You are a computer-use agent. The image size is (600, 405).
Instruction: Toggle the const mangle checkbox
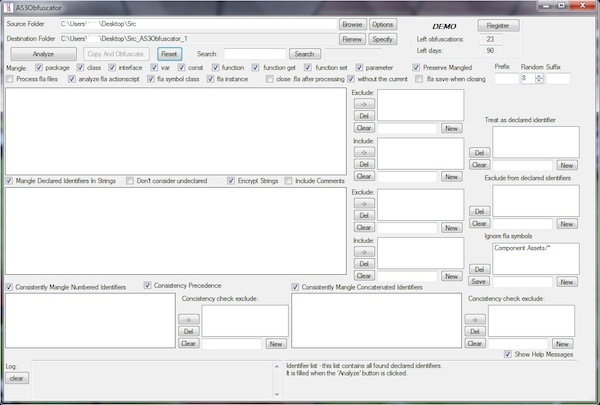point(181,67)
